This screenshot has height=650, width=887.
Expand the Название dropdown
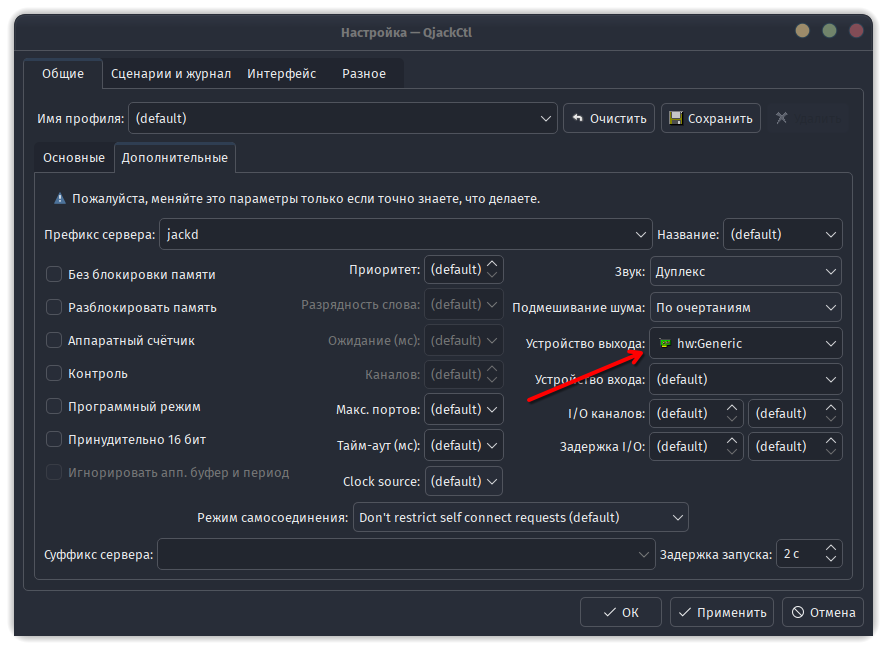click(782, 234)
